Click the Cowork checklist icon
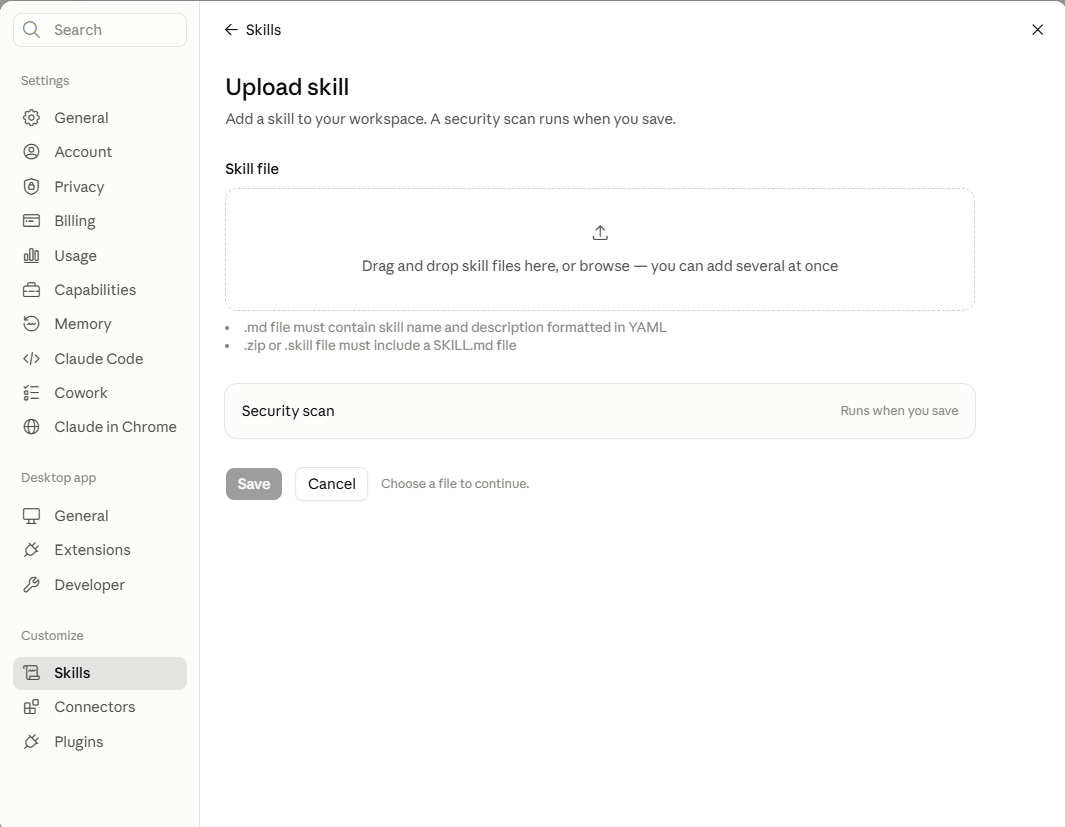Image resolution: width=1065 pixels, height=827 pixels. (31, 392)
